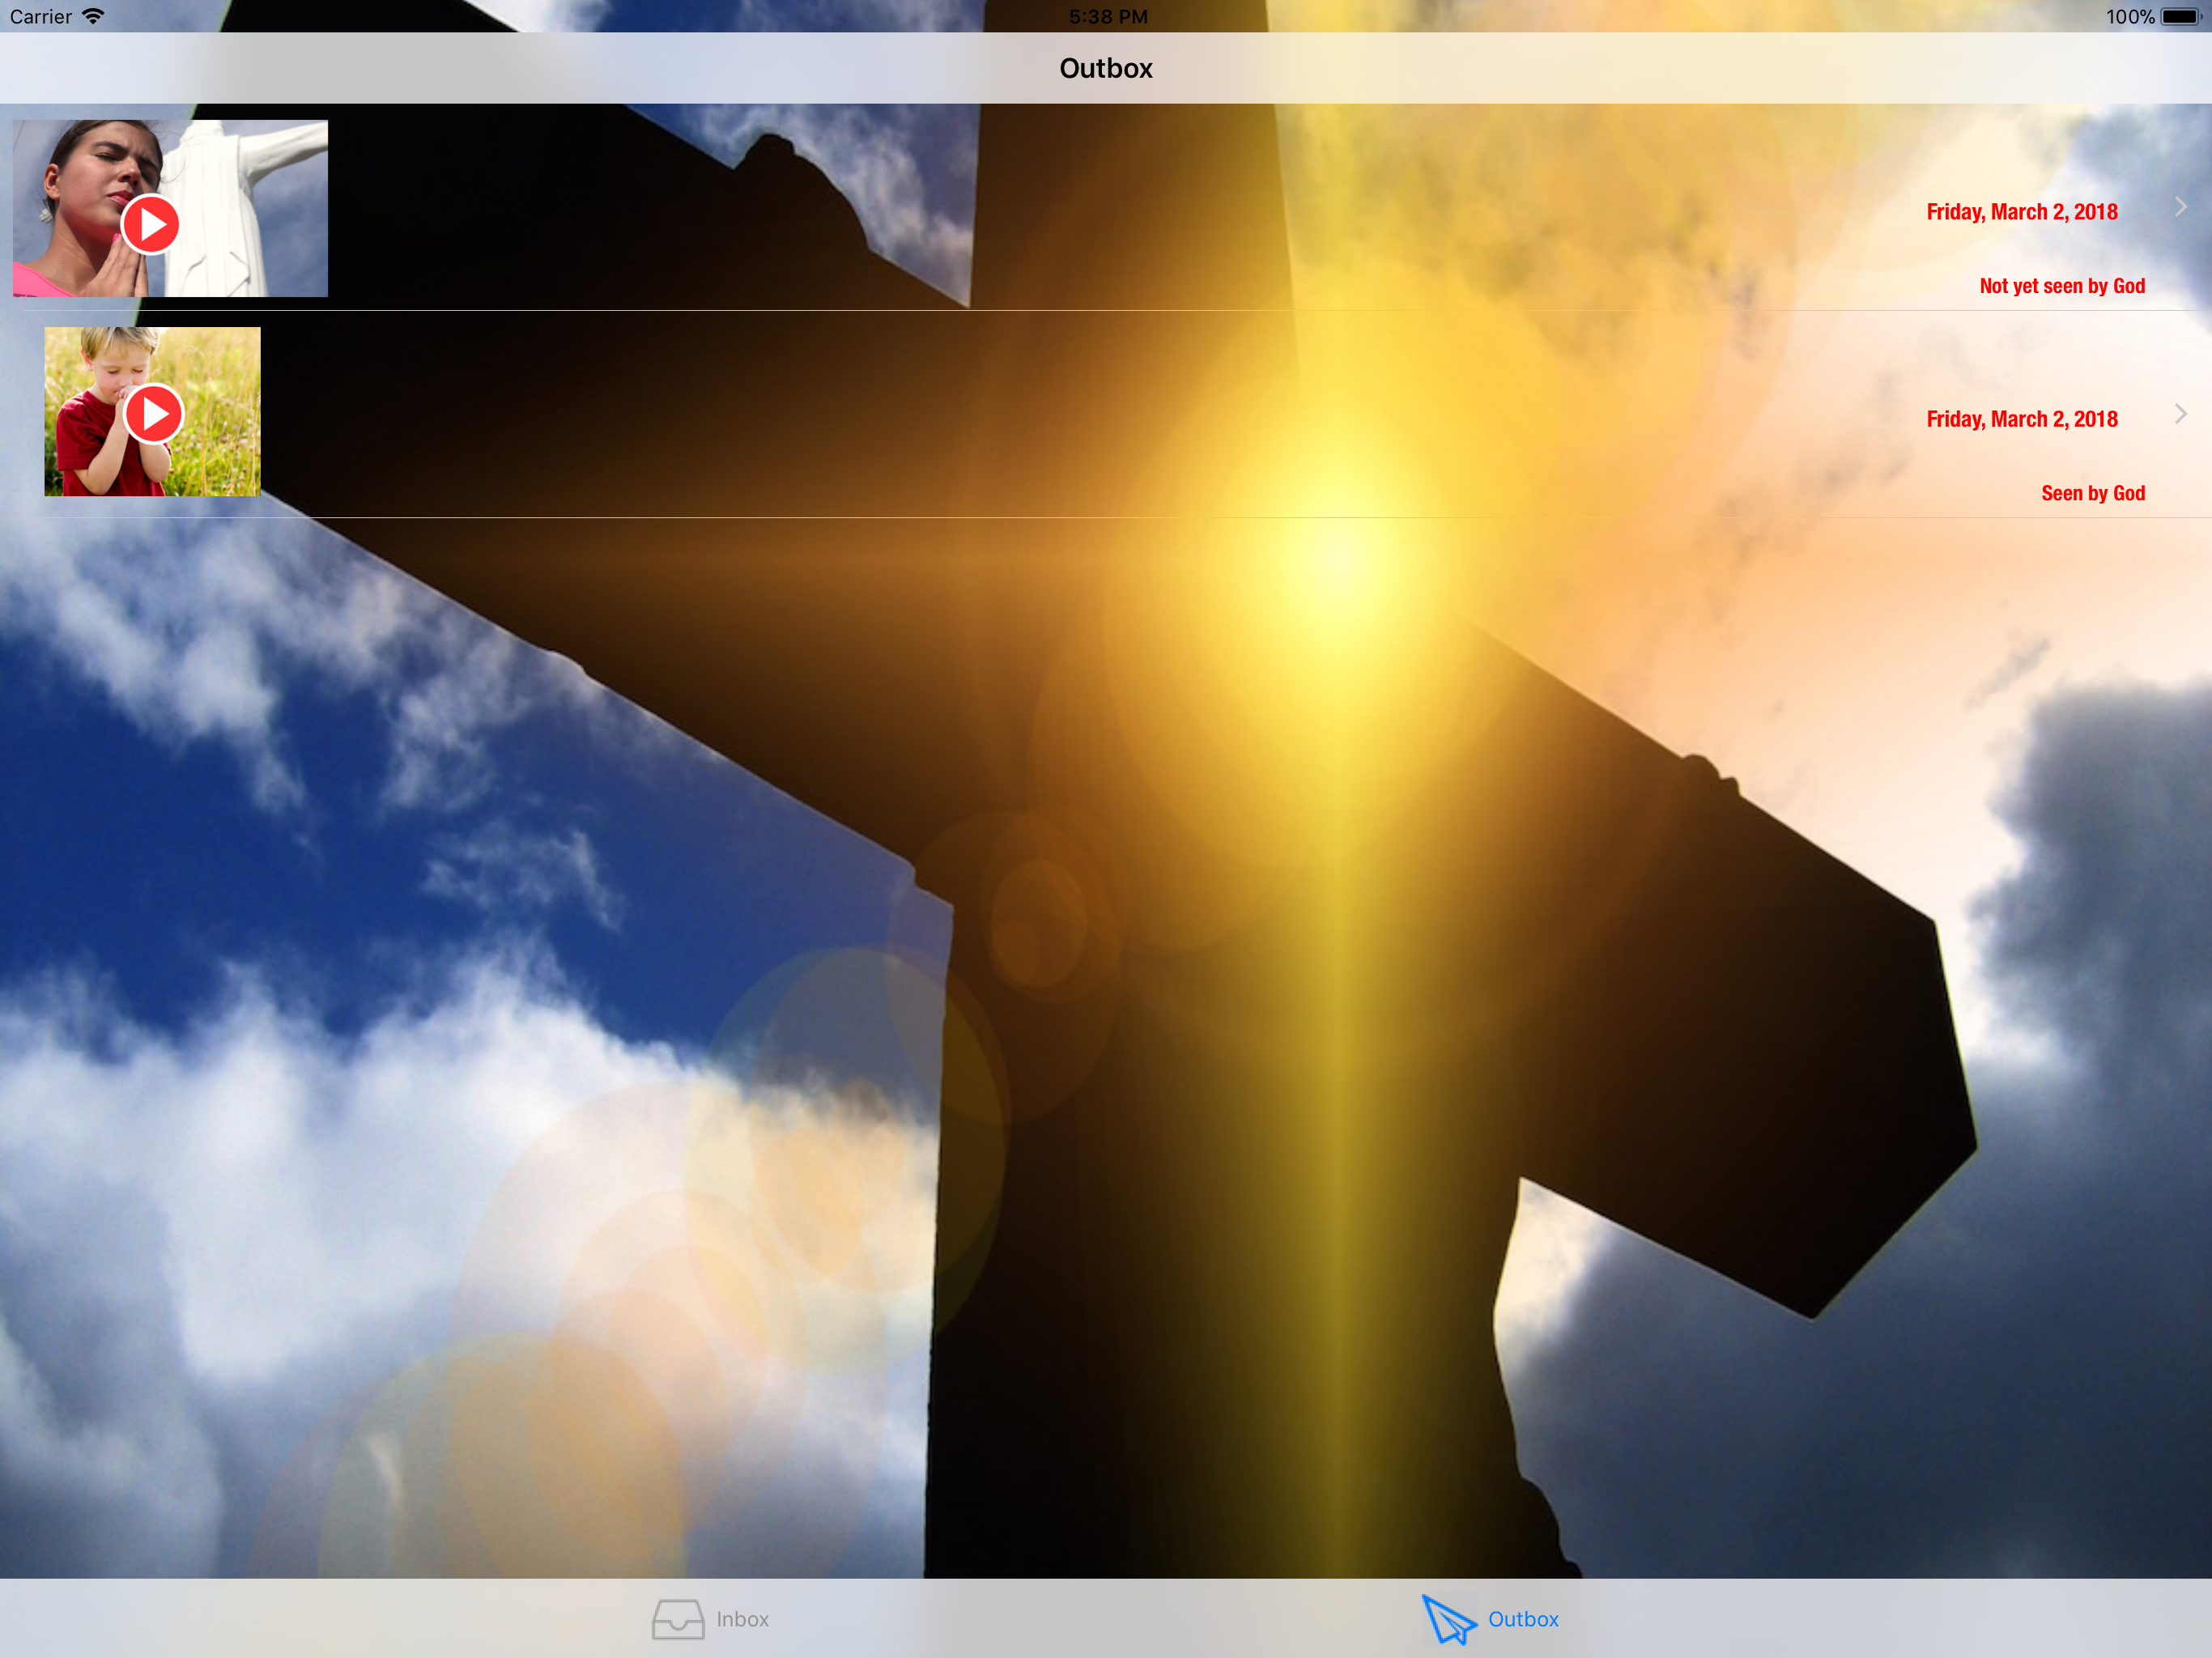The width and height of the screenshot is (2212, 1658).
Task: Click the Inbox tray icon
Action: click(x=678, y=1619)
